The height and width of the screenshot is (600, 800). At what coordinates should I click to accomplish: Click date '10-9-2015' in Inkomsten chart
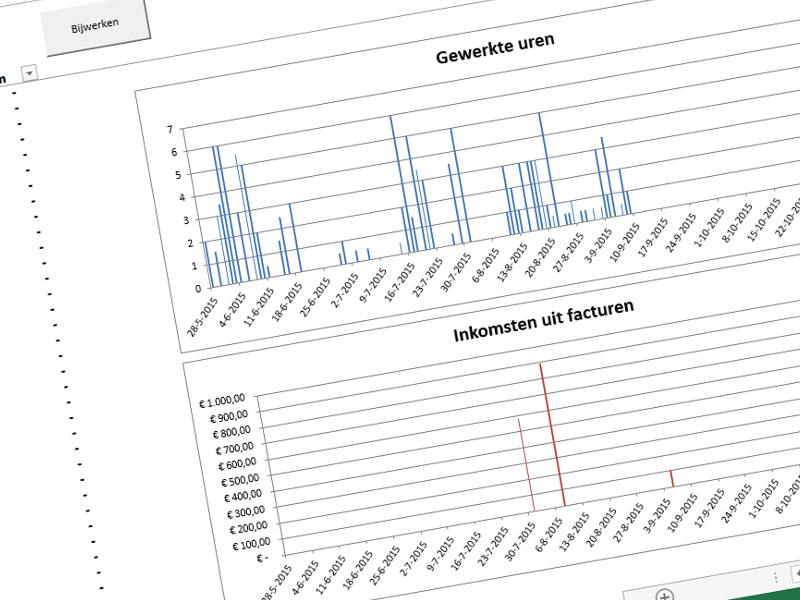tap(683, 513)
